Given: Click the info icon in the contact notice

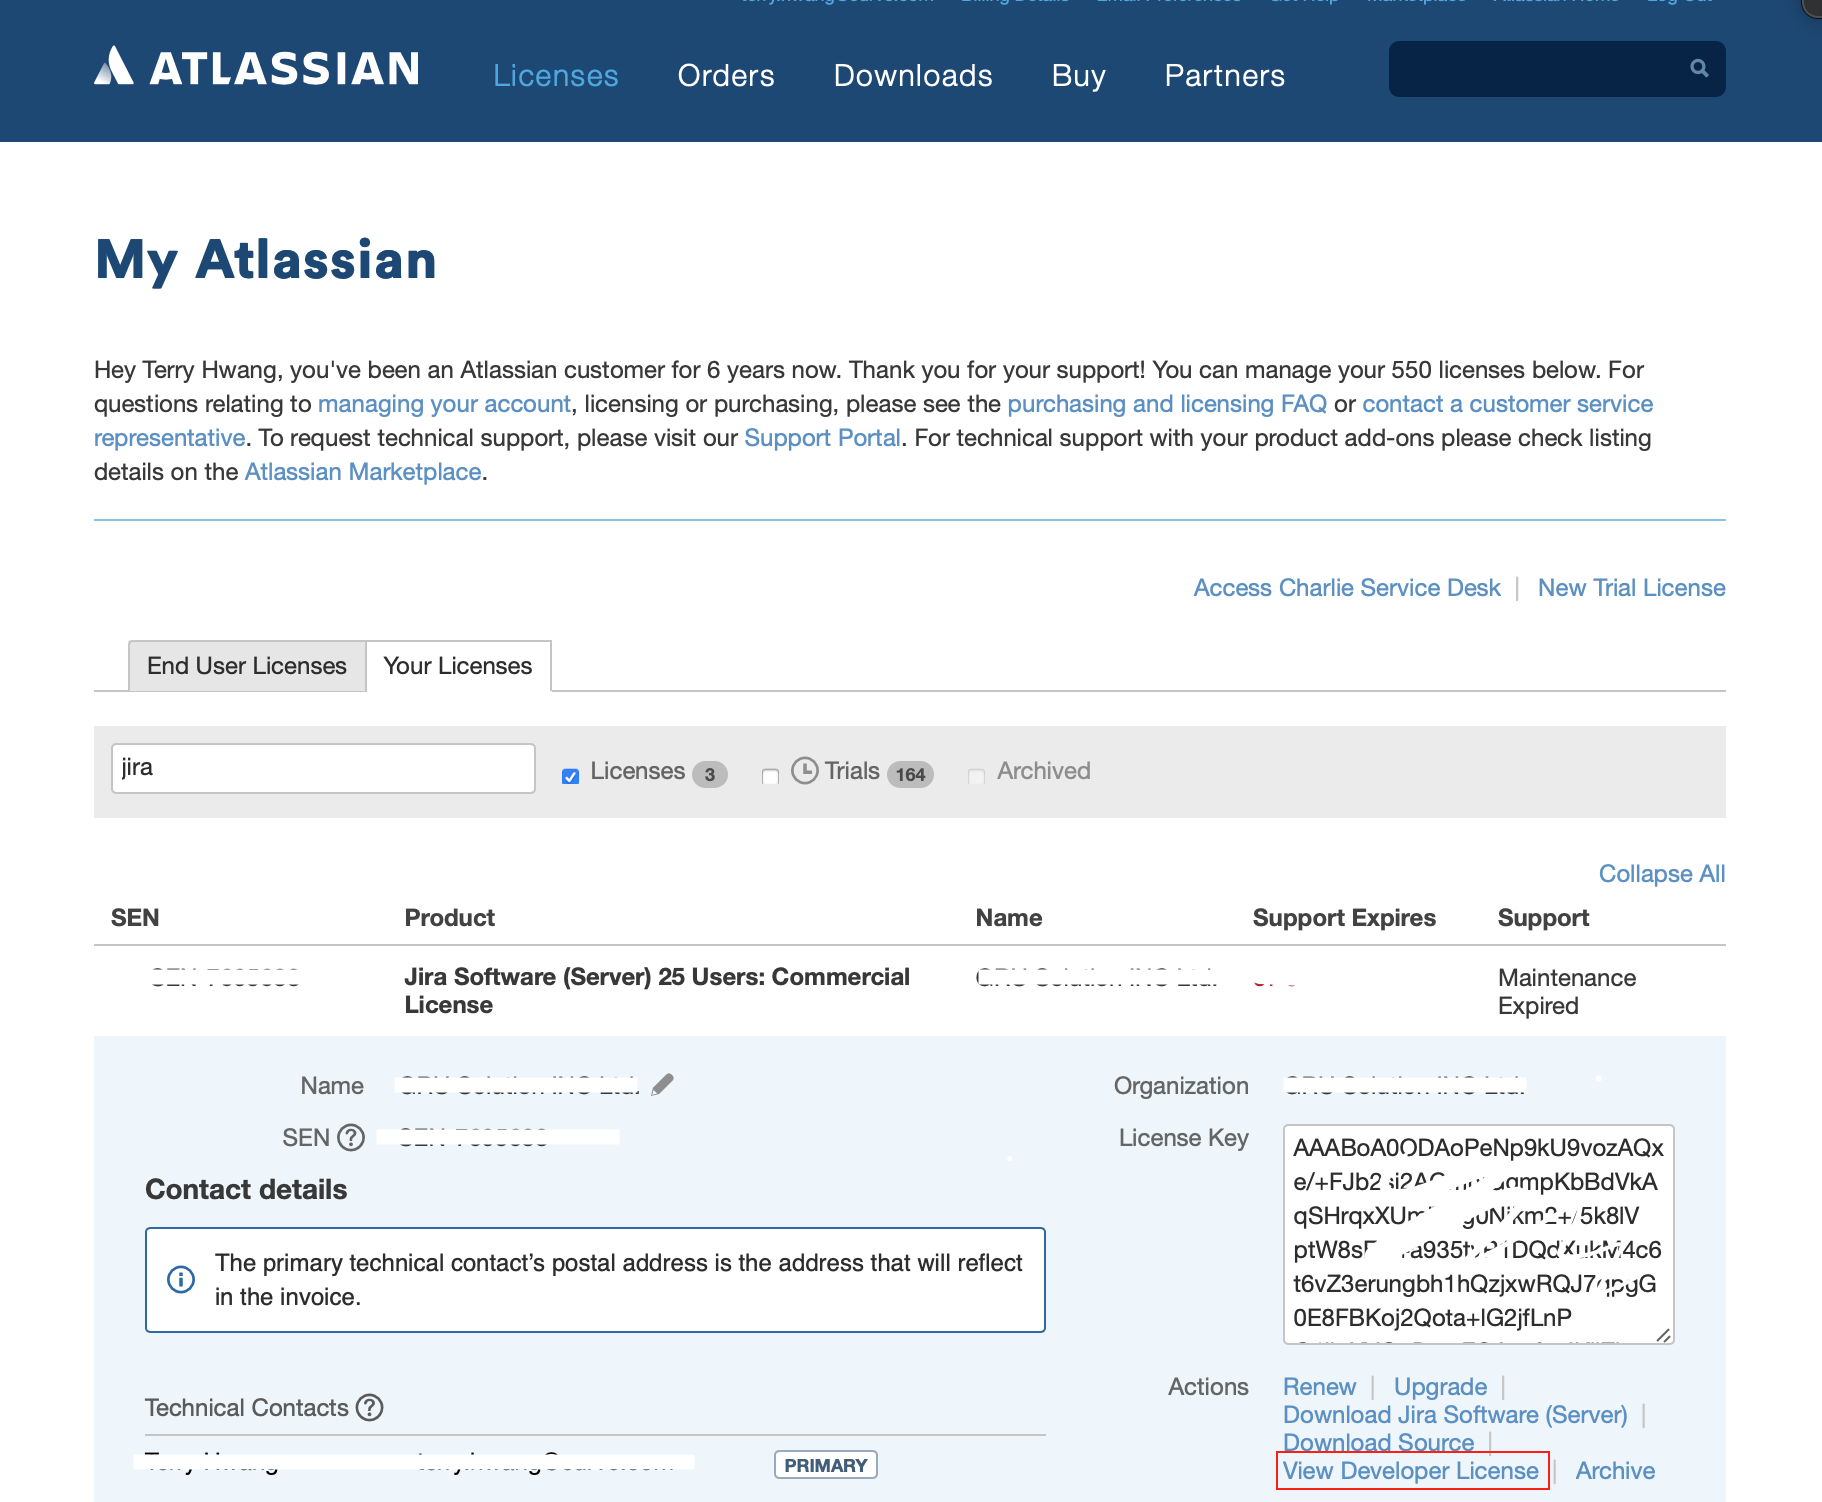Looking at the screenshot, I should click(181, 1280).
